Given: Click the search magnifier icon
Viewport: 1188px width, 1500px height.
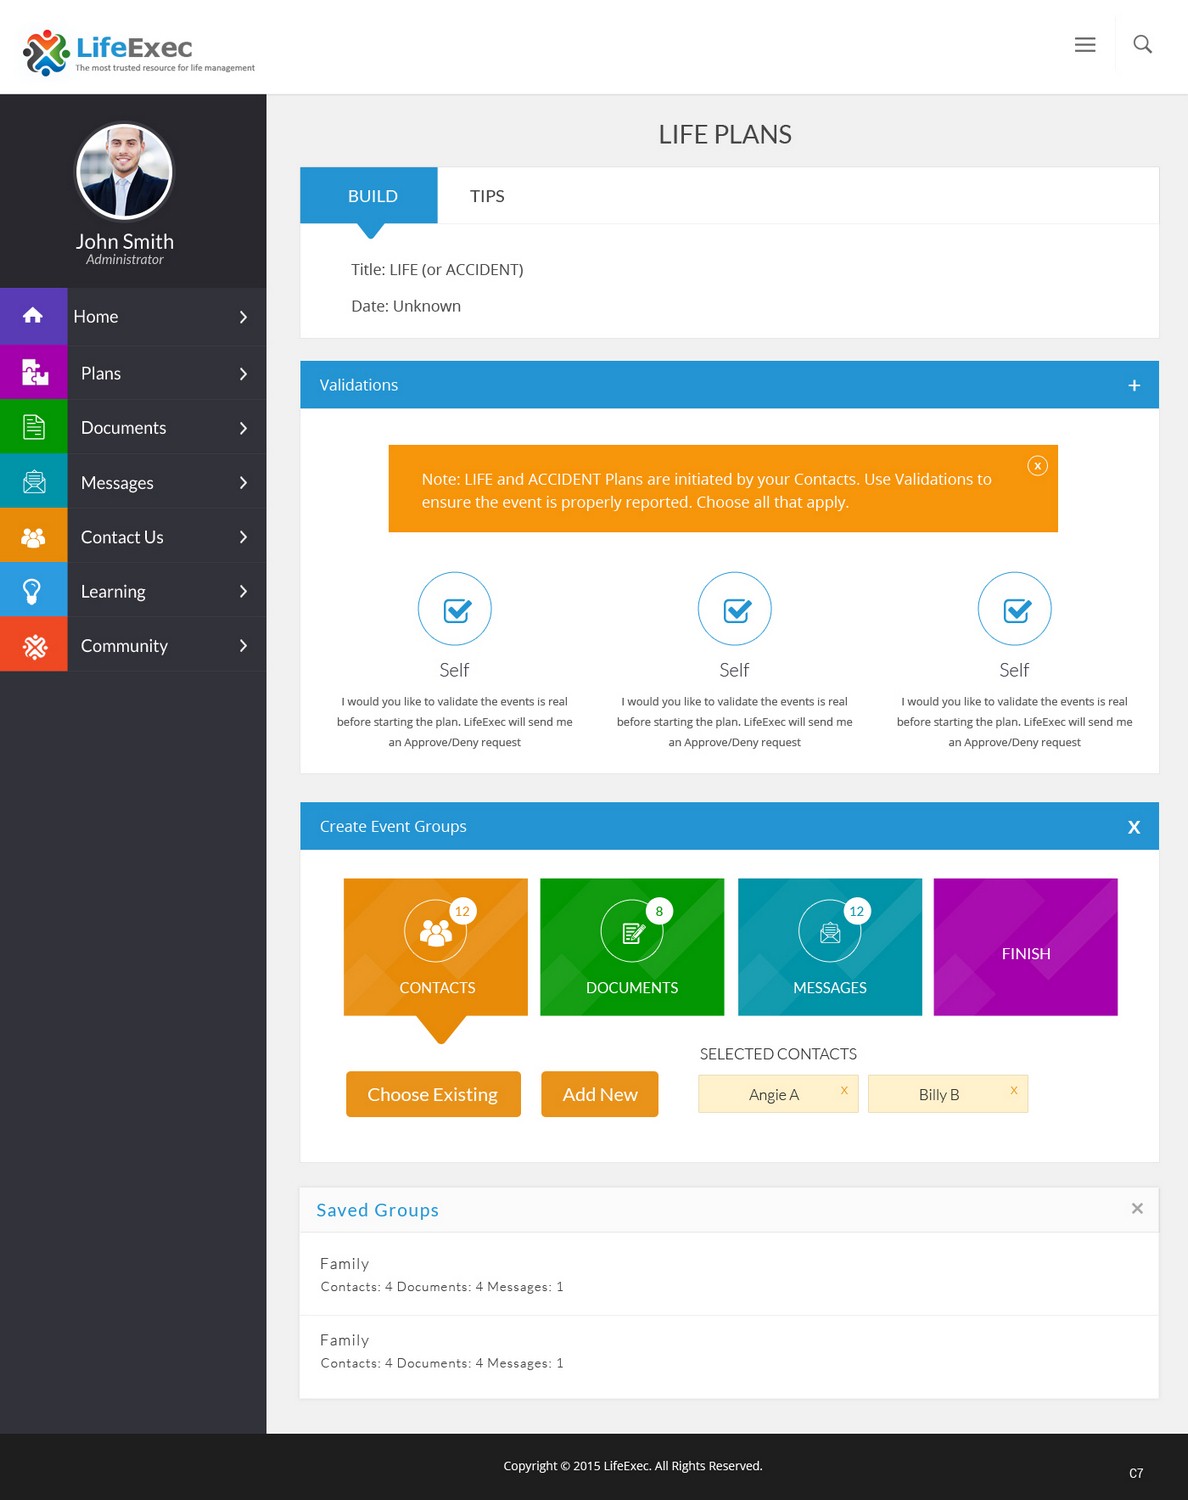Looking at the screenshot, I should click(1142, 44).
